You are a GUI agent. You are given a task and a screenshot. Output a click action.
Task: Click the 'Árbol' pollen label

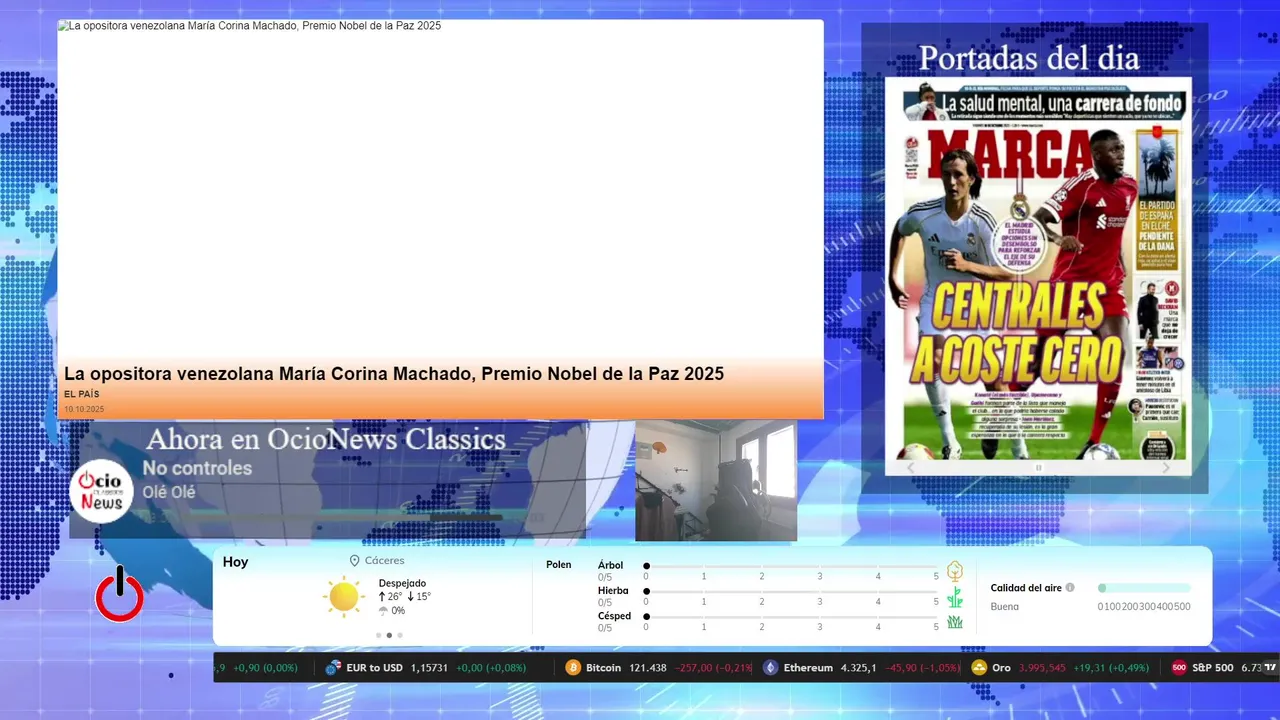(610, 565)
